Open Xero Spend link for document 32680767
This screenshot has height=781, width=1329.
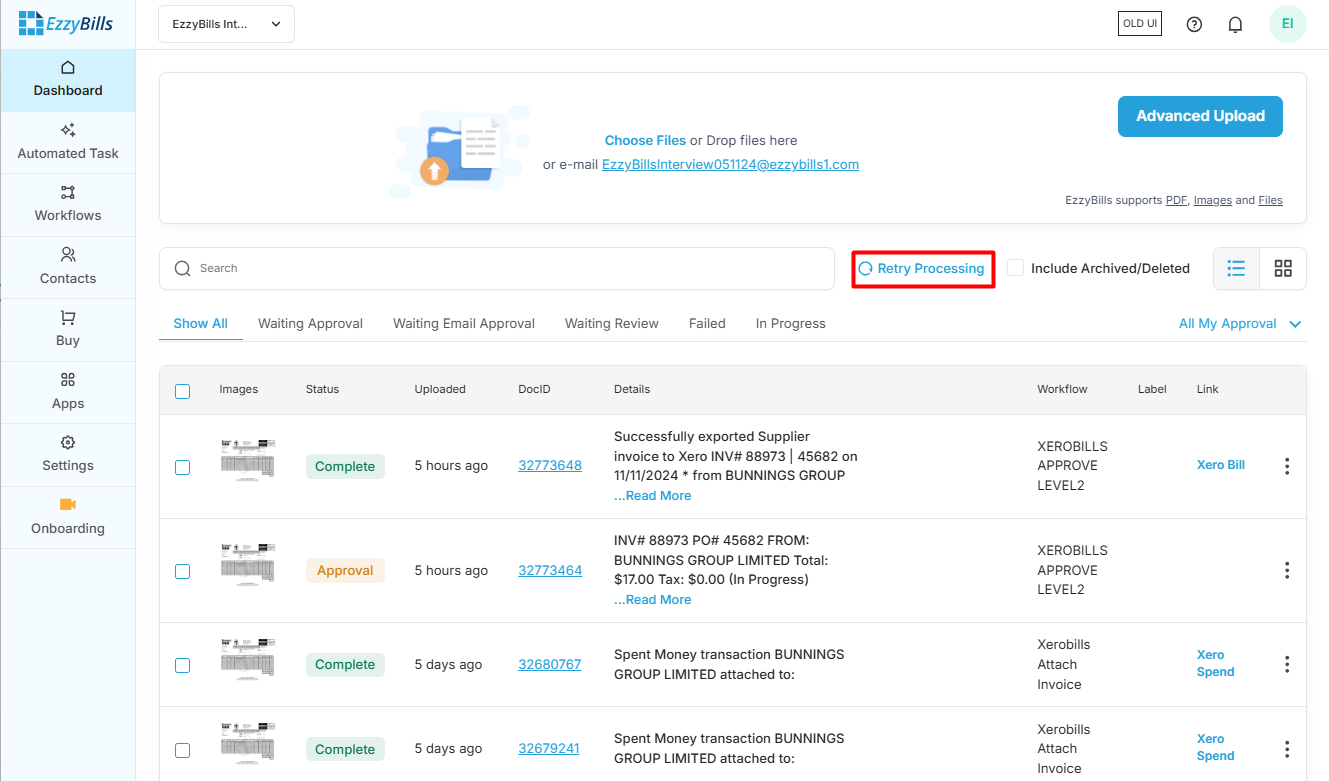pos(1216,664)
